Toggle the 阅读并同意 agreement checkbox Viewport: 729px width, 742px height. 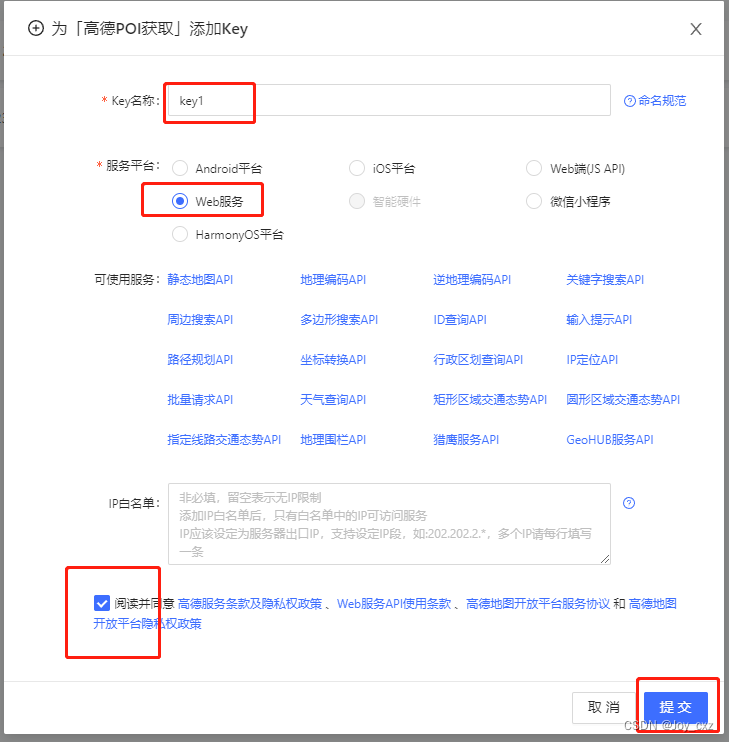102,603
